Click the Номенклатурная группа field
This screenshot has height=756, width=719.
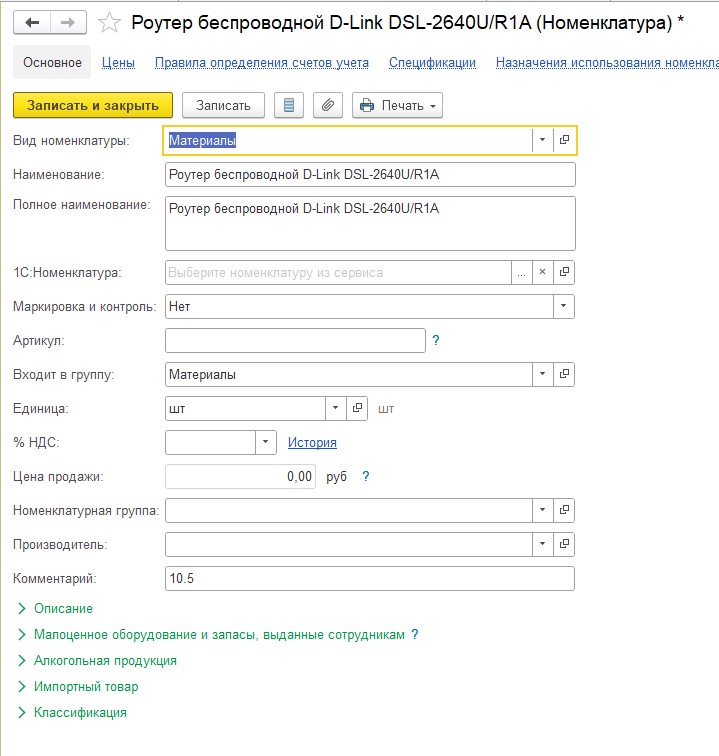[x=349, y=510]
